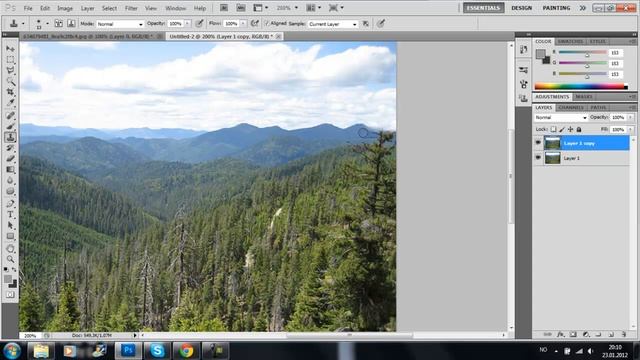This screenshot has width=640, height=360.
Task: Toggle the Aligned checkbox
Action: (267, 24)
